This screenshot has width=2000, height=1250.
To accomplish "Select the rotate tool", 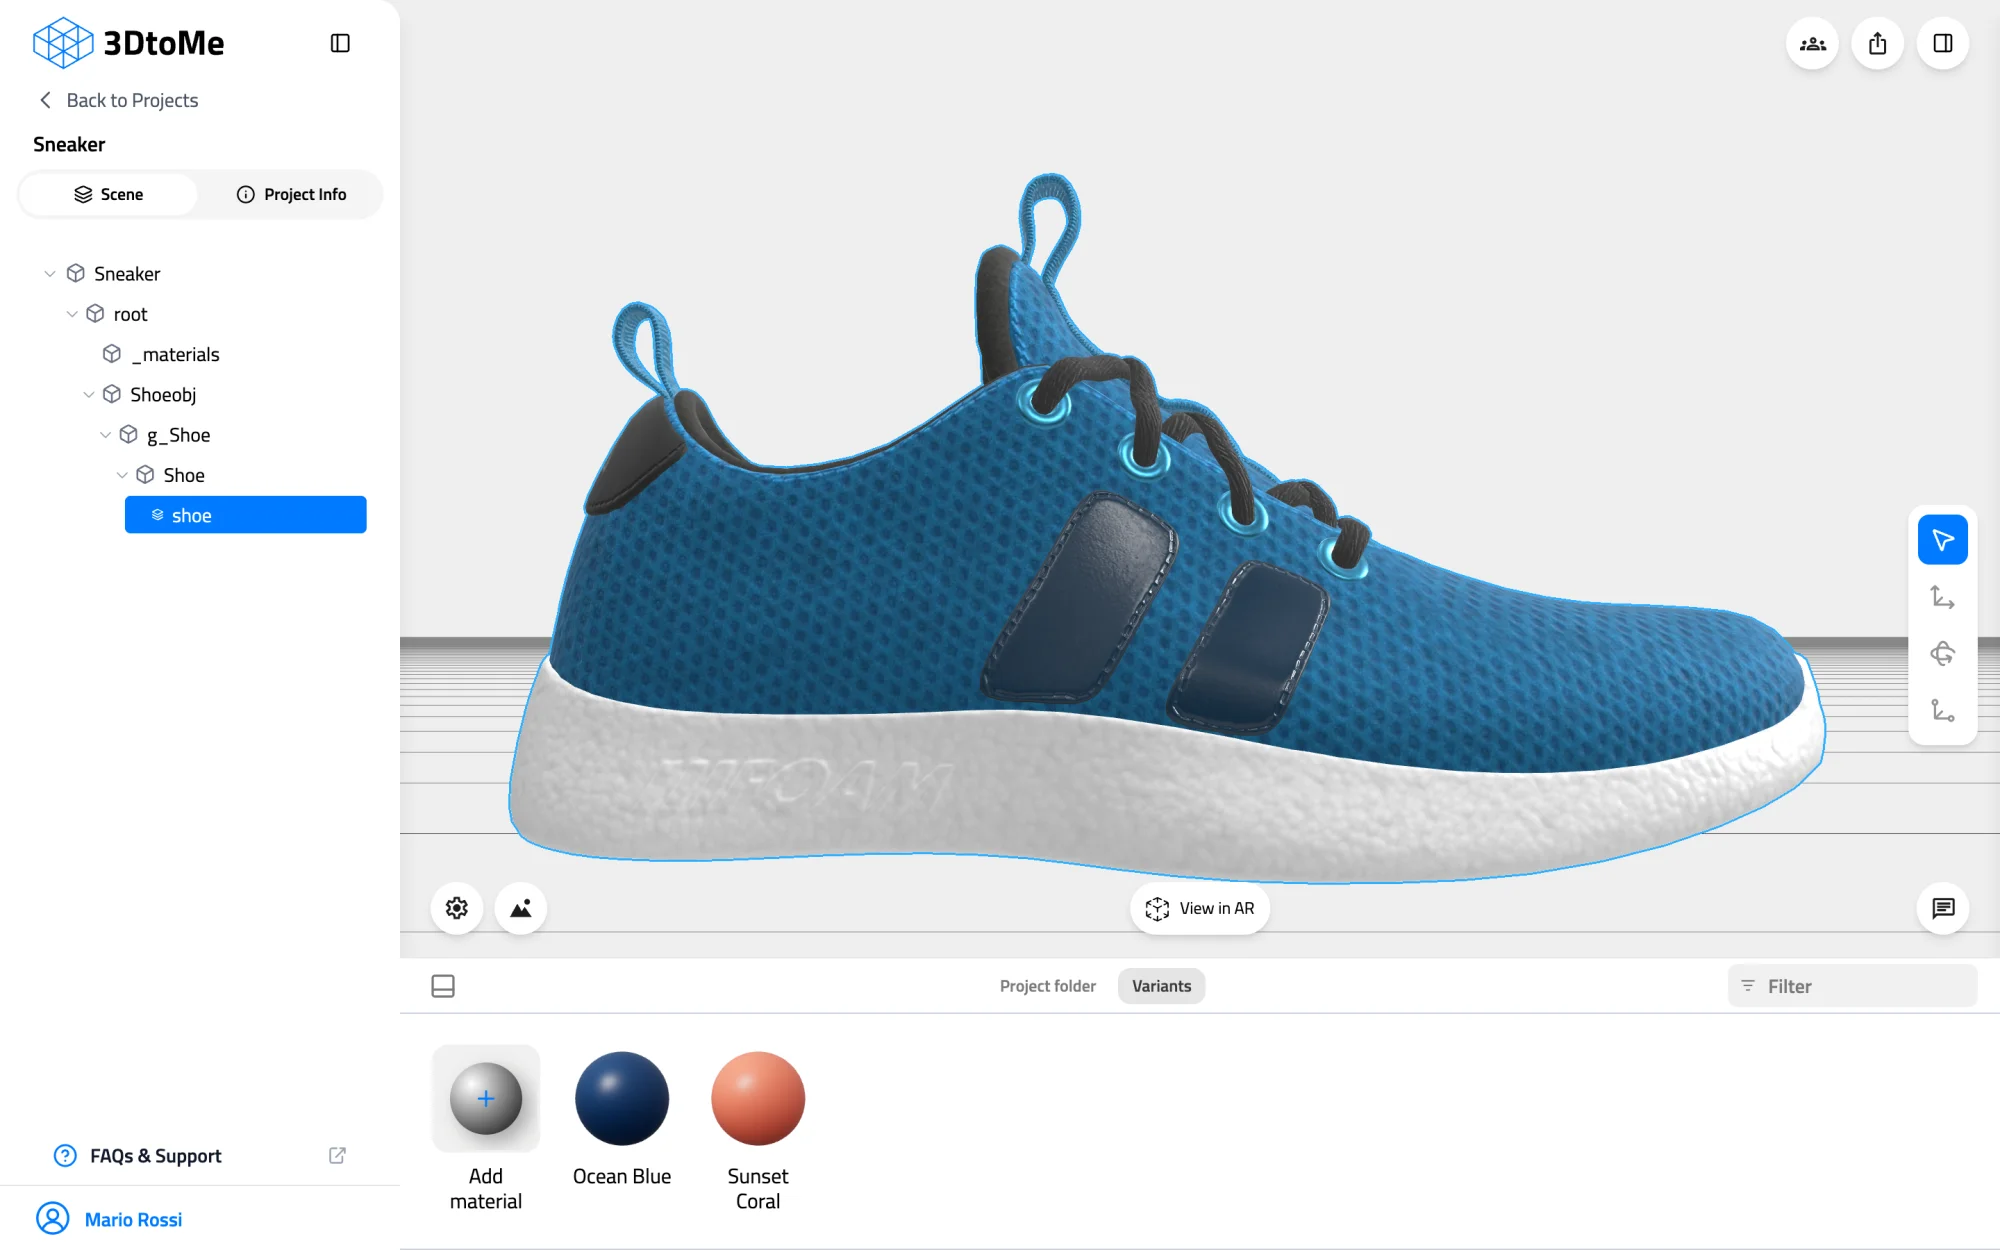I will [1942, 654].
